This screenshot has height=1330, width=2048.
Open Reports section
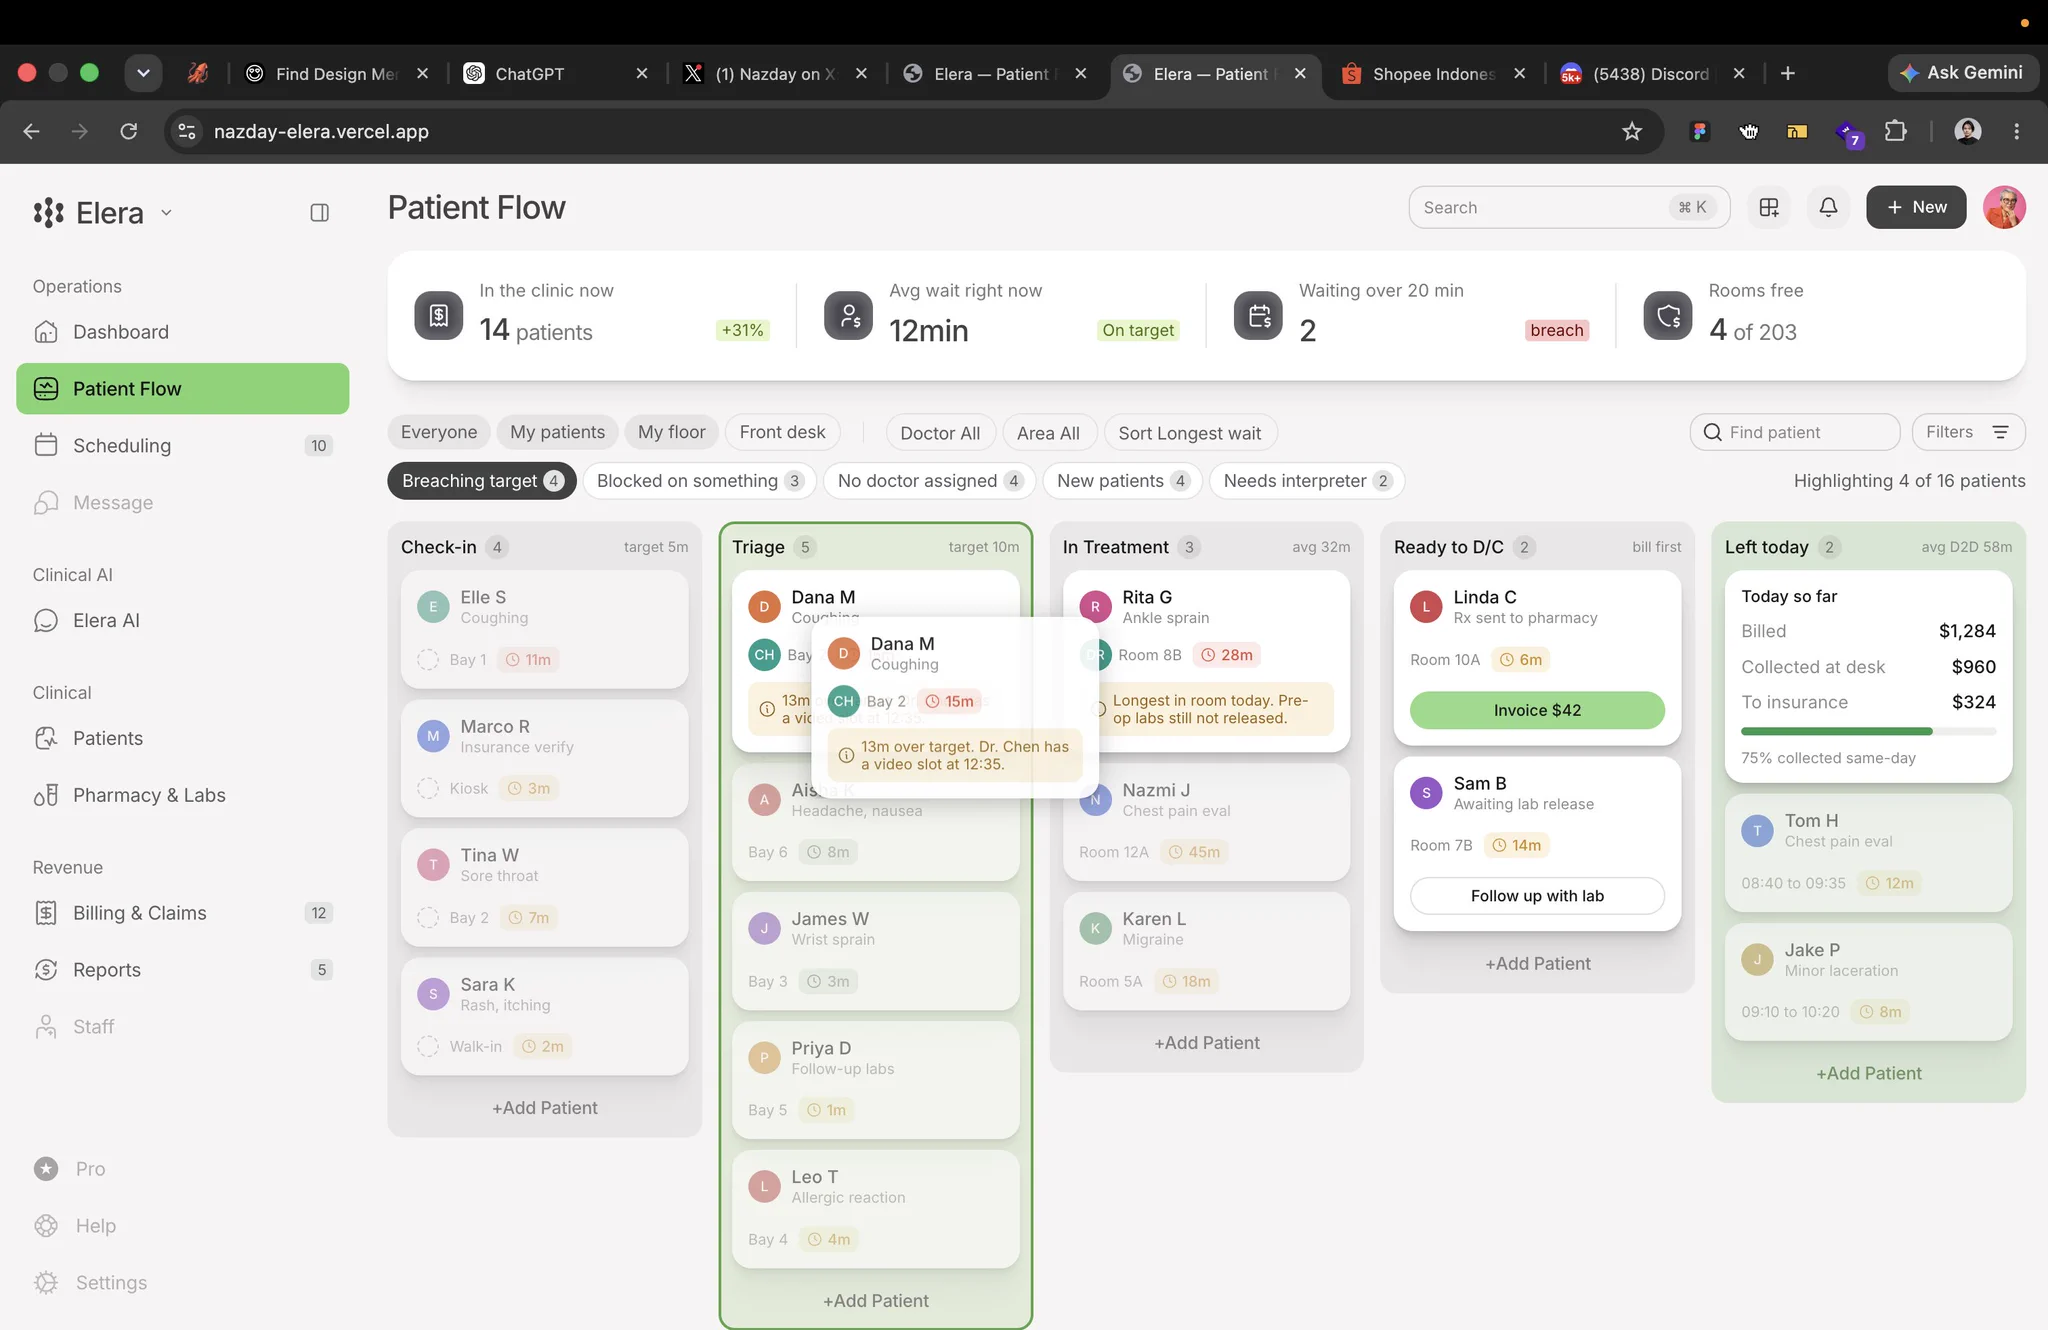(182, 970)
